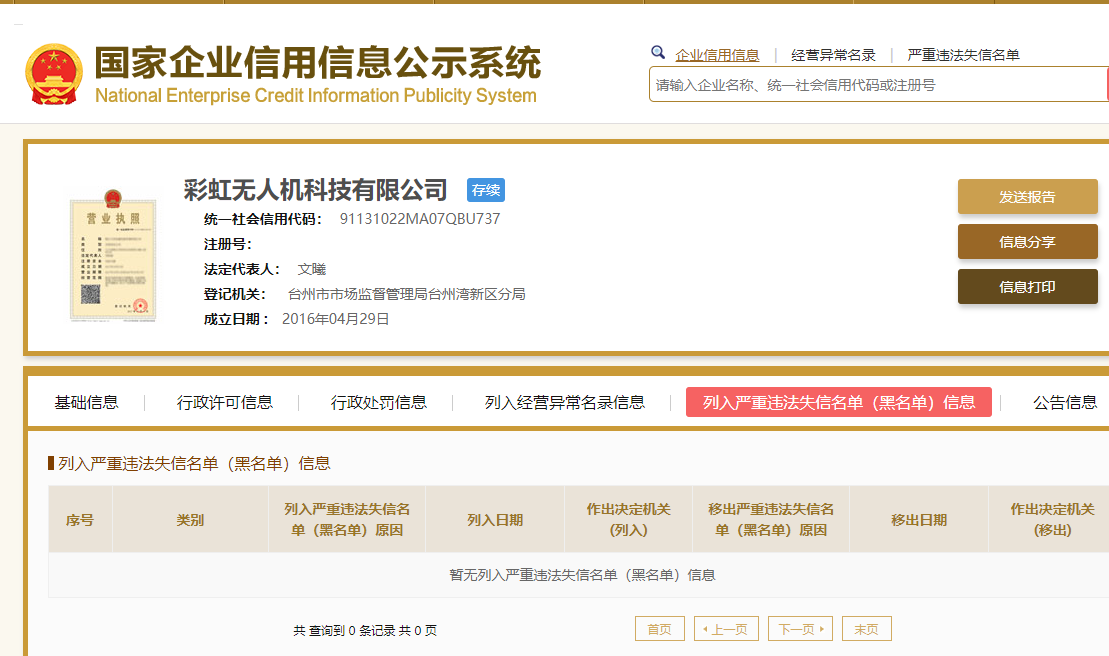The width and height of the screenshot is (1109, 656).
Task: Switch search to 经营异常名录
Action: click(833, 55)
